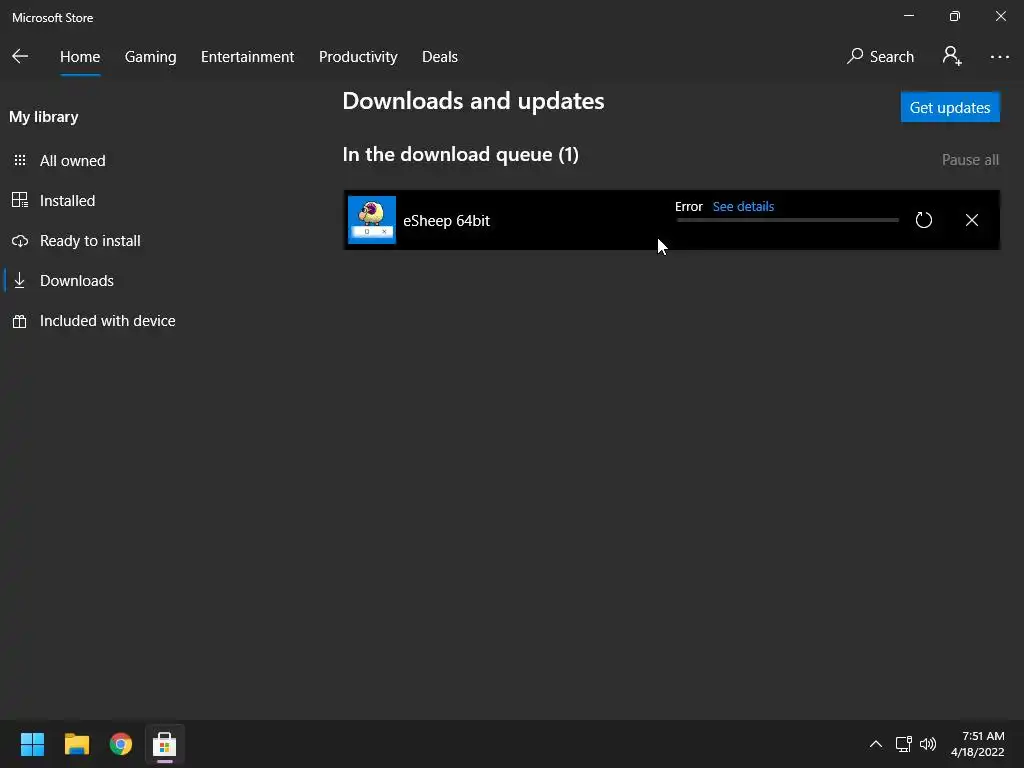This screenshot has width=1024, height=768.
Task: Open the Search magnifier
Action: pos(855,56)
